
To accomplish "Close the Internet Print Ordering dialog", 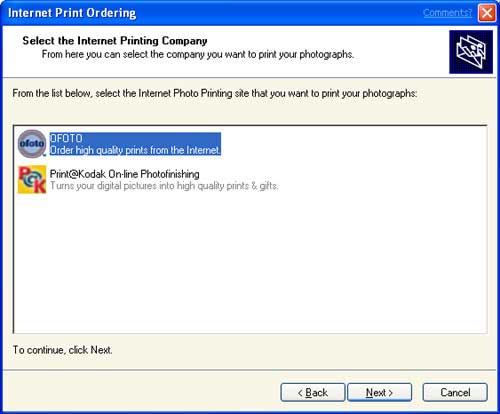I will pyautogui.click(x=487, y=13).
